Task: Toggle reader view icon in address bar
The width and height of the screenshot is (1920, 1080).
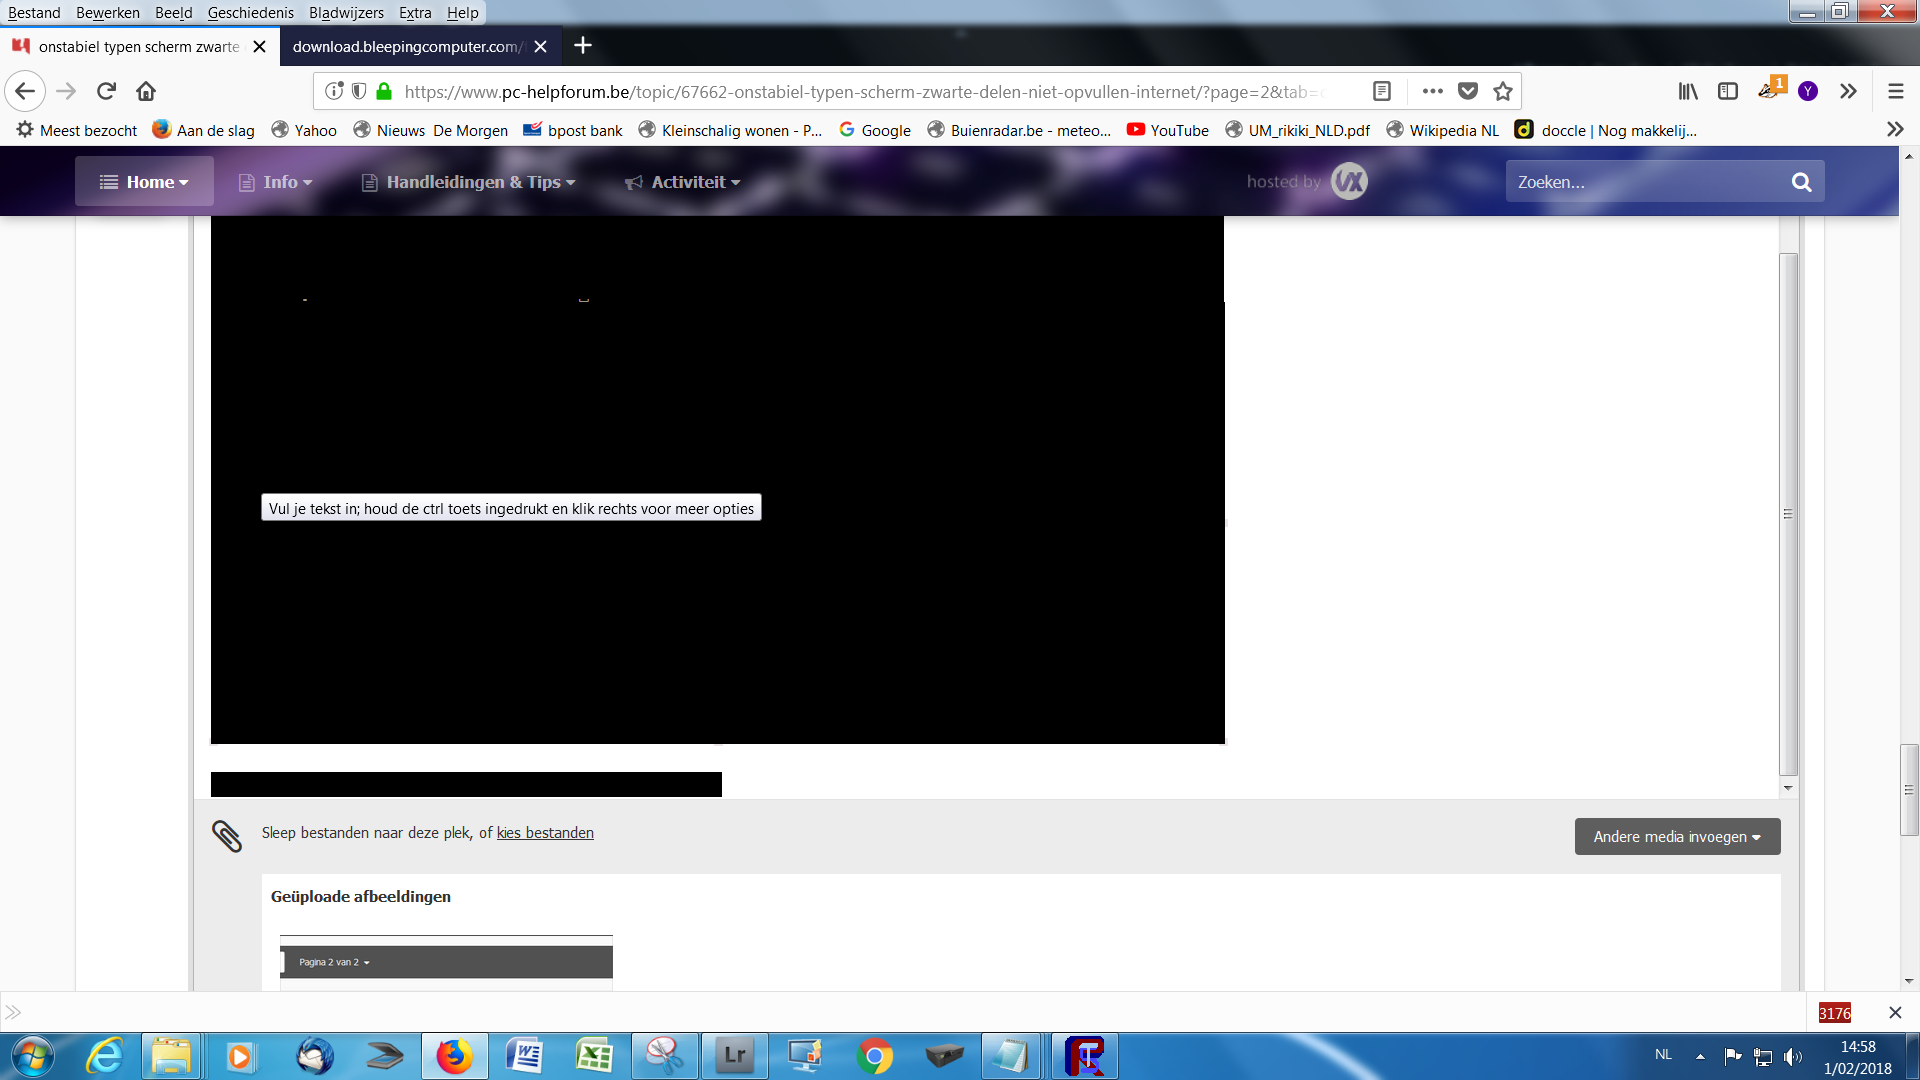Action: point(1382,91)
